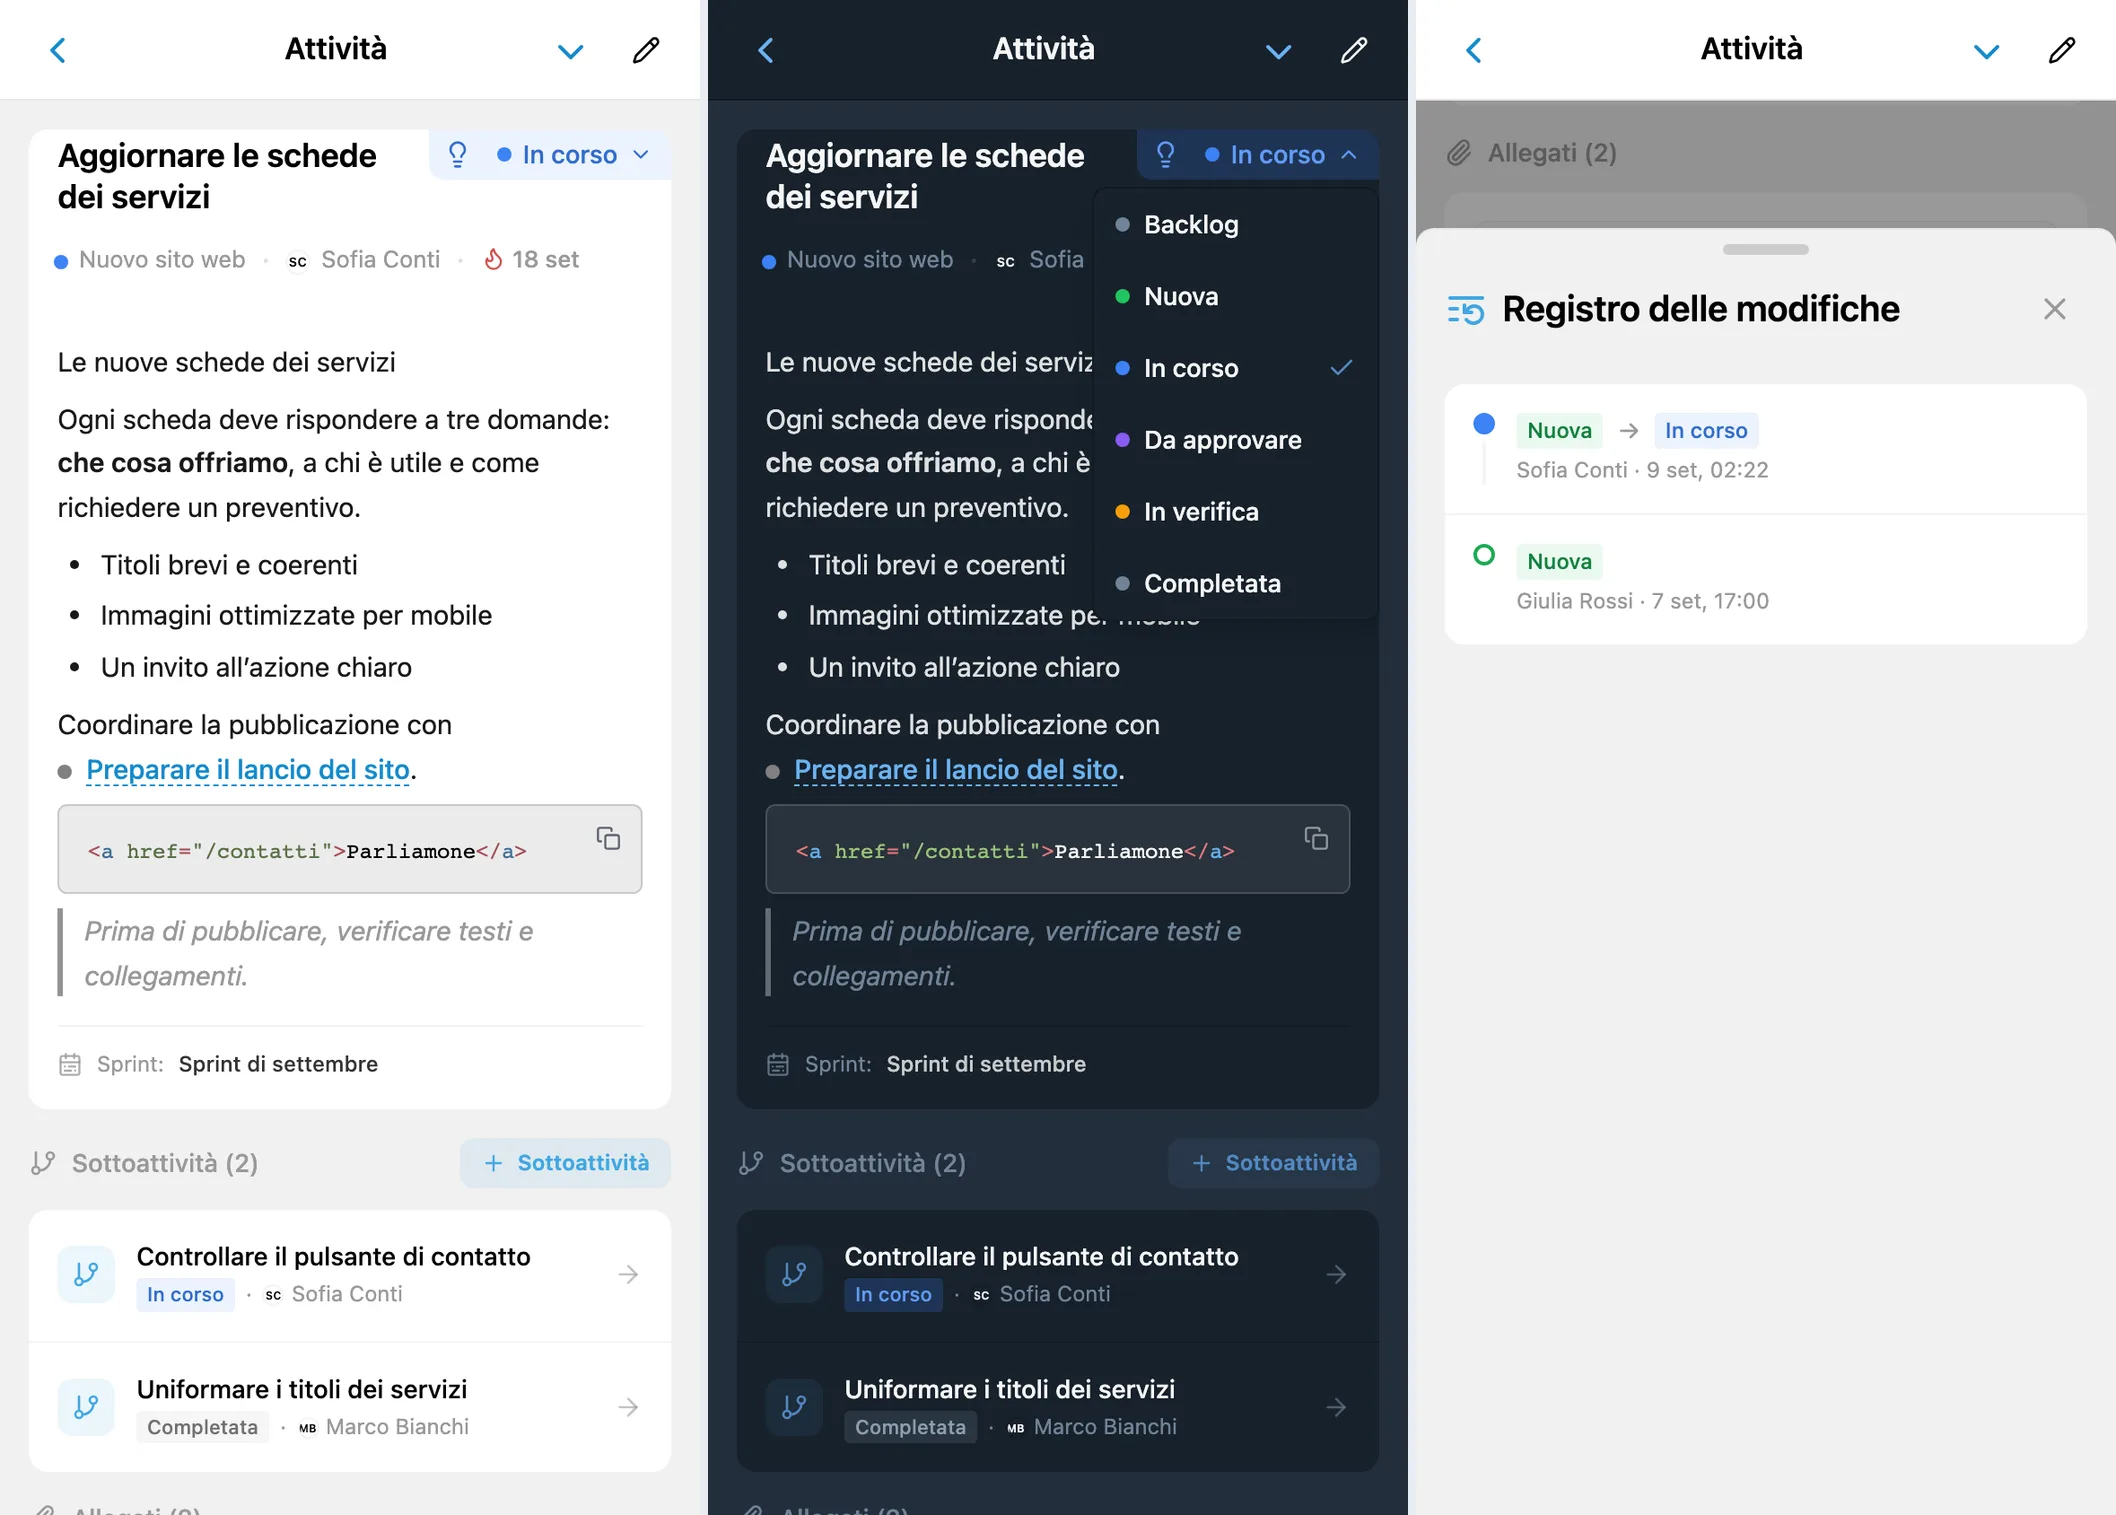Click branch icon of 'Controllare il pulsante' dark panel
Viewport: 2116px width, 1515px height.
click(794, 1274)
